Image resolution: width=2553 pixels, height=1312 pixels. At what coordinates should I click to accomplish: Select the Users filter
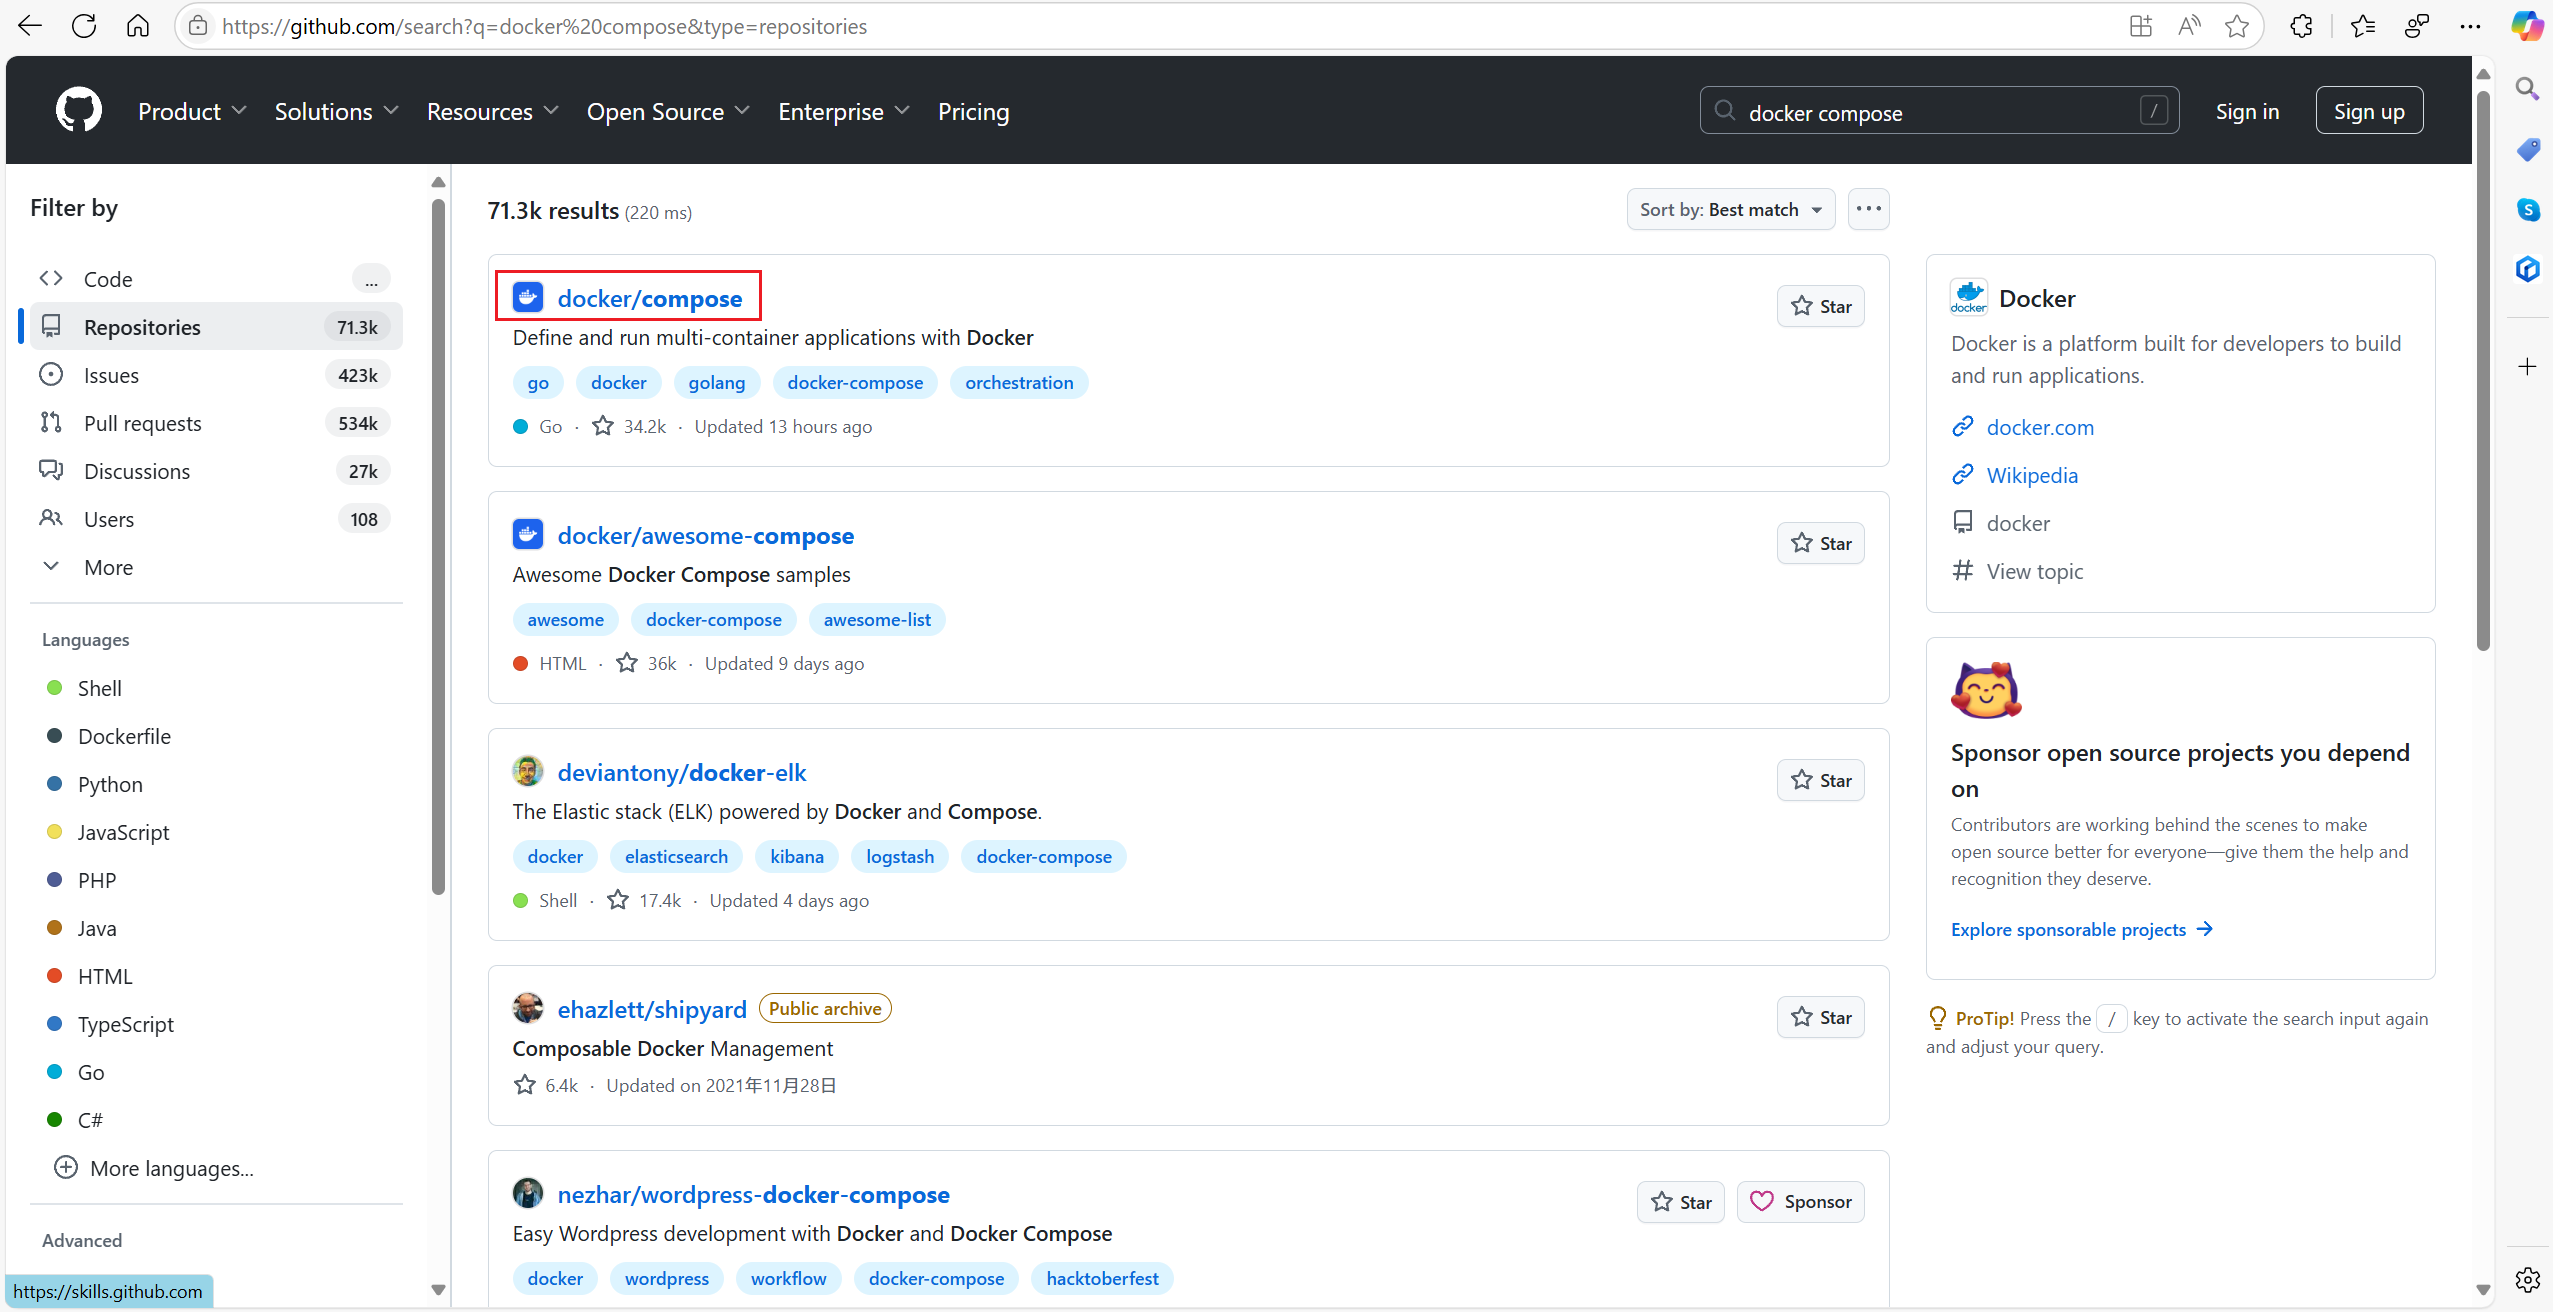tap(216, 519)
